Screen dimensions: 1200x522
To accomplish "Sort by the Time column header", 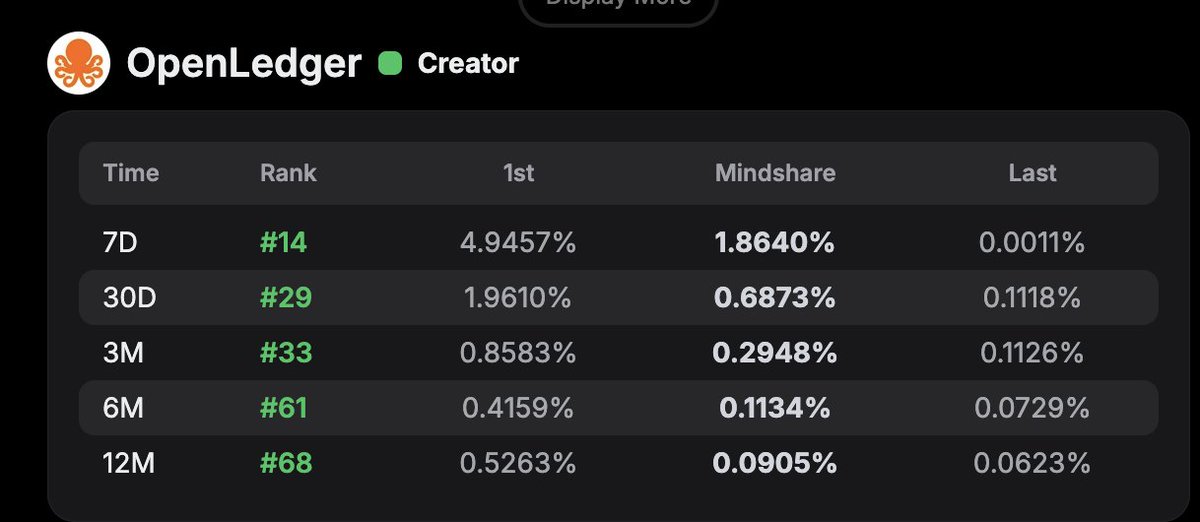I will click(131, 173).
